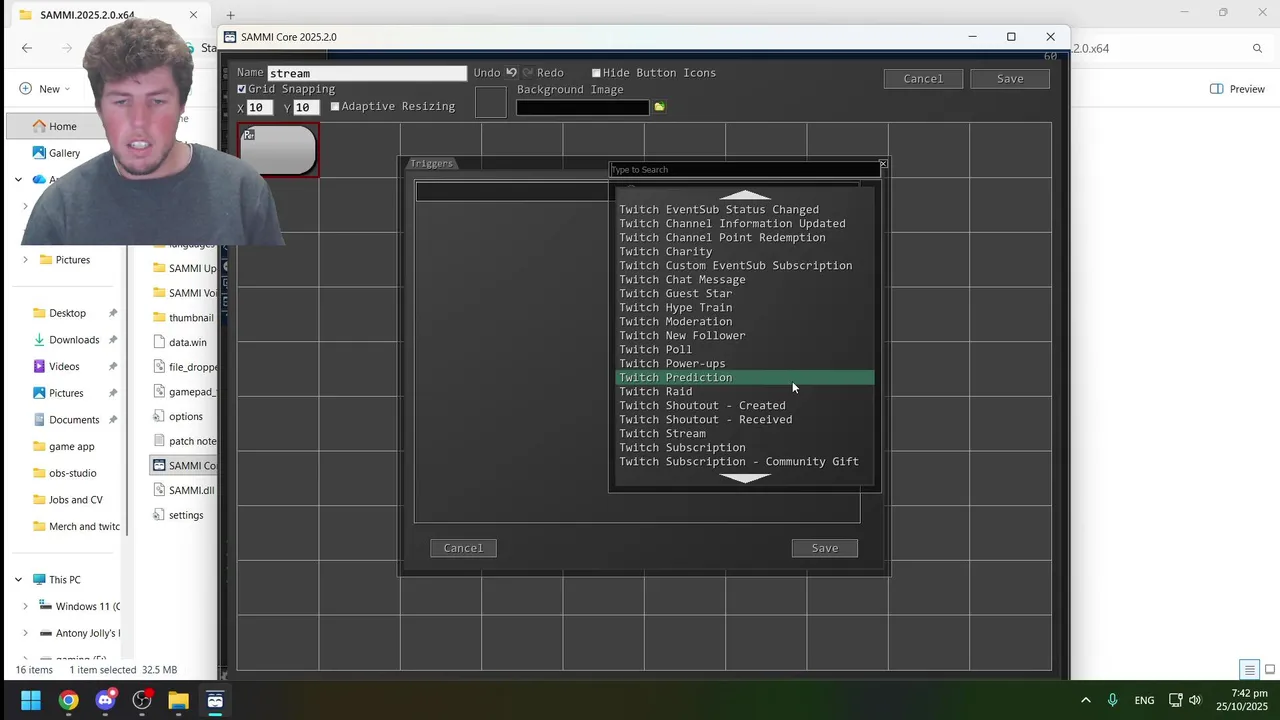The width and height of the screenshot is (1280, 720).
Task: Expand Antony Jolly's drive node
Action: [x=26, y=633]
